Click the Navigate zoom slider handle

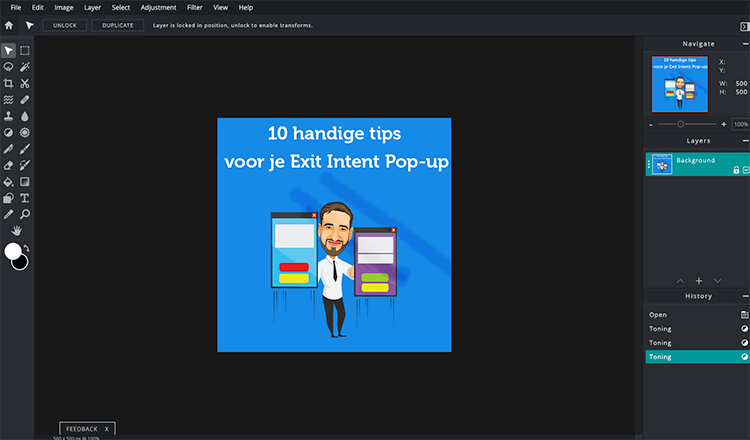pyautogui.click(x=681, y=124)
